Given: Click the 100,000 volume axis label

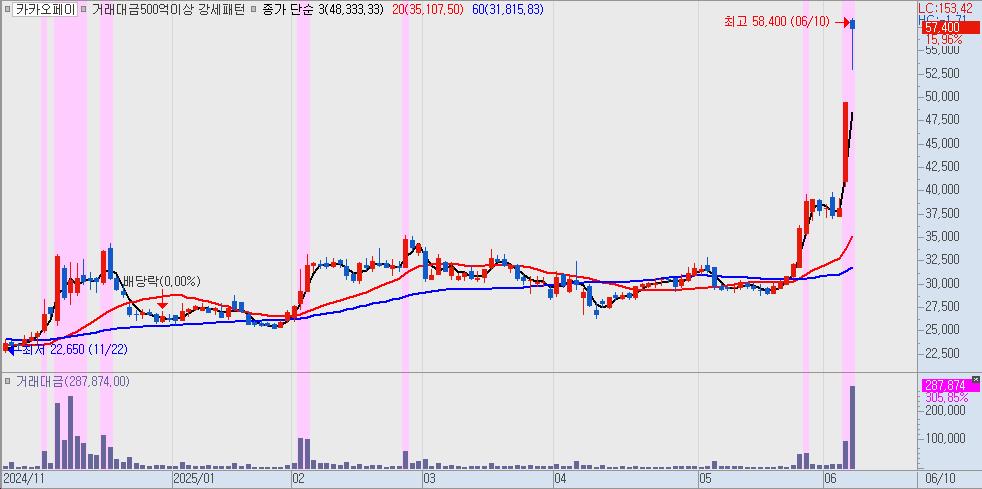Looking at the screenshot, I should click(946, 438).
